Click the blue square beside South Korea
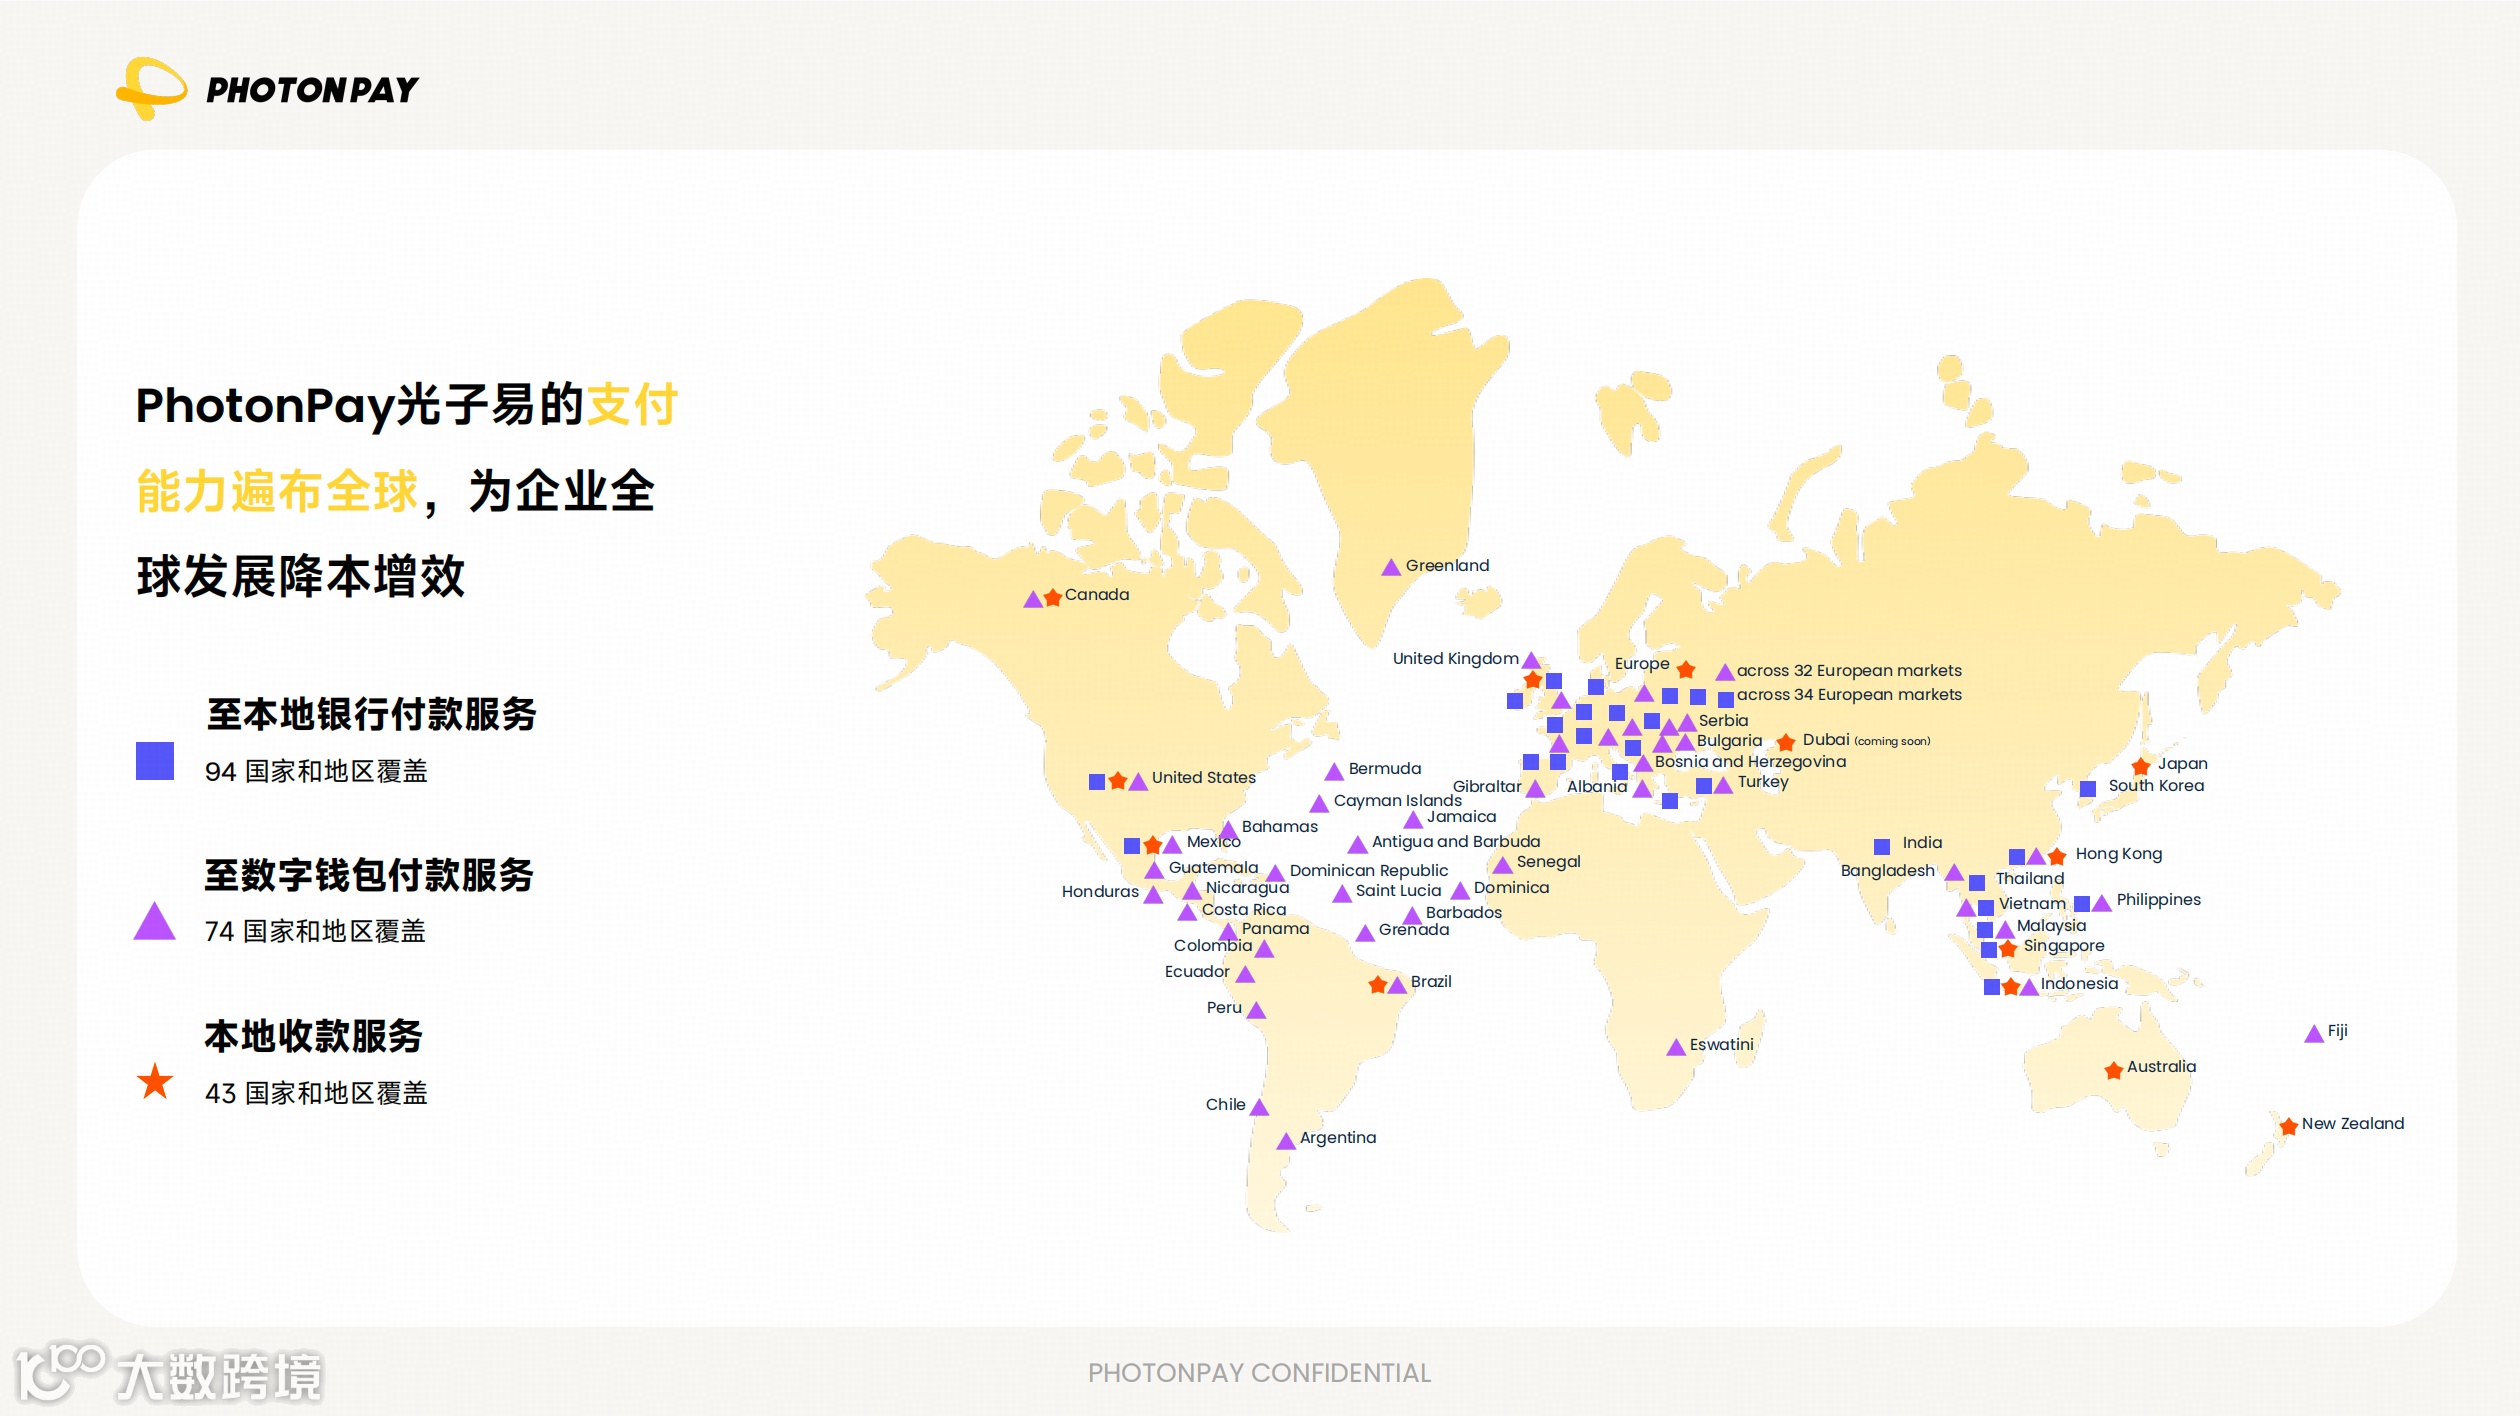Image resolution: width=2520 pixels, height=1416 pixels. pos(2088,789)
